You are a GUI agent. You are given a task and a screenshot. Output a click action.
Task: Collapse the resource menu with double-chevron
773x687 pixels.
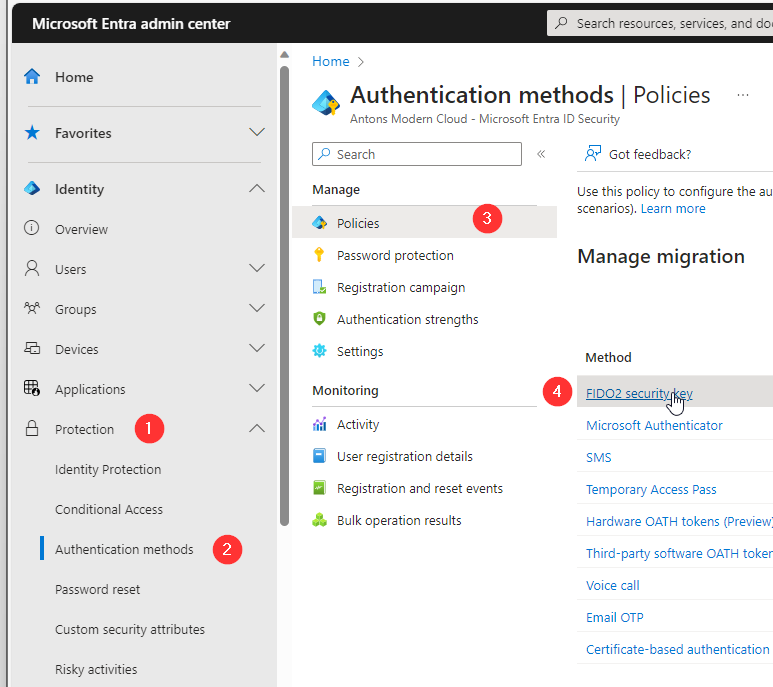click(x=541, y=154)
